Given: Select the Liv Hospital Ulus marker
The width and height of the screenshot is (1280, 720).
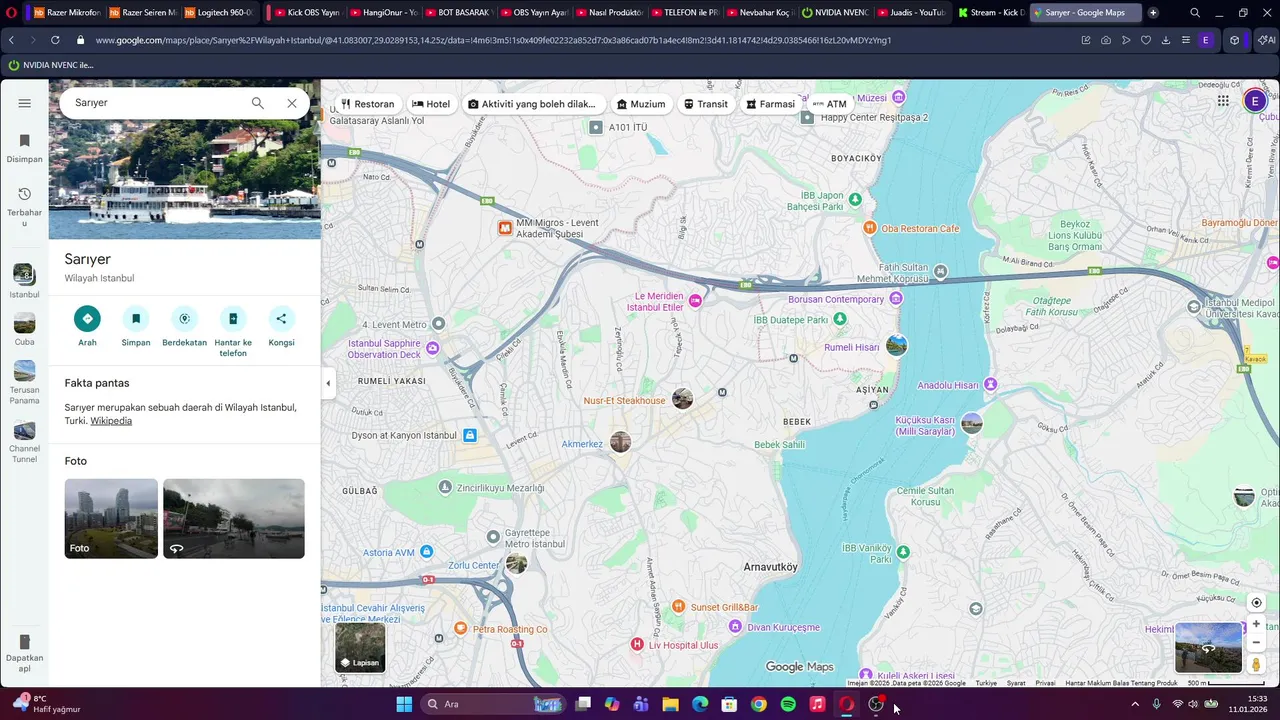Looking at the screenshot, I should coord(637,645).
